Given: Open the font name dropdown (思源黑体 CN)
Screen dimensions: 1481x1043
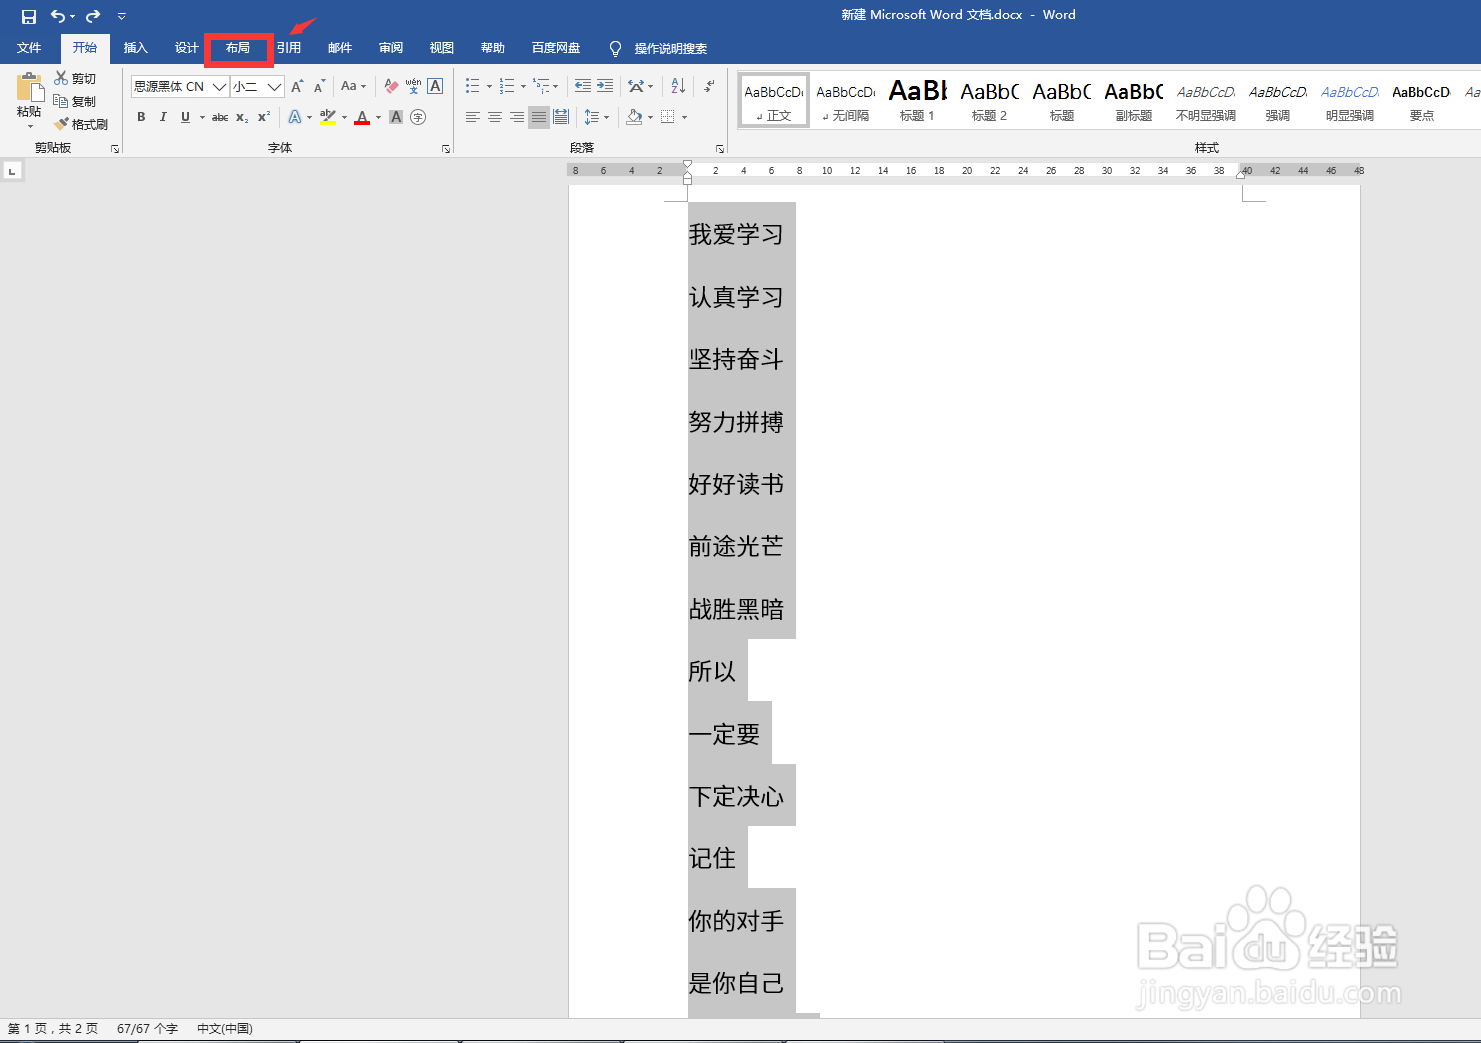Looking at the screenshot, I should (219, 86).
